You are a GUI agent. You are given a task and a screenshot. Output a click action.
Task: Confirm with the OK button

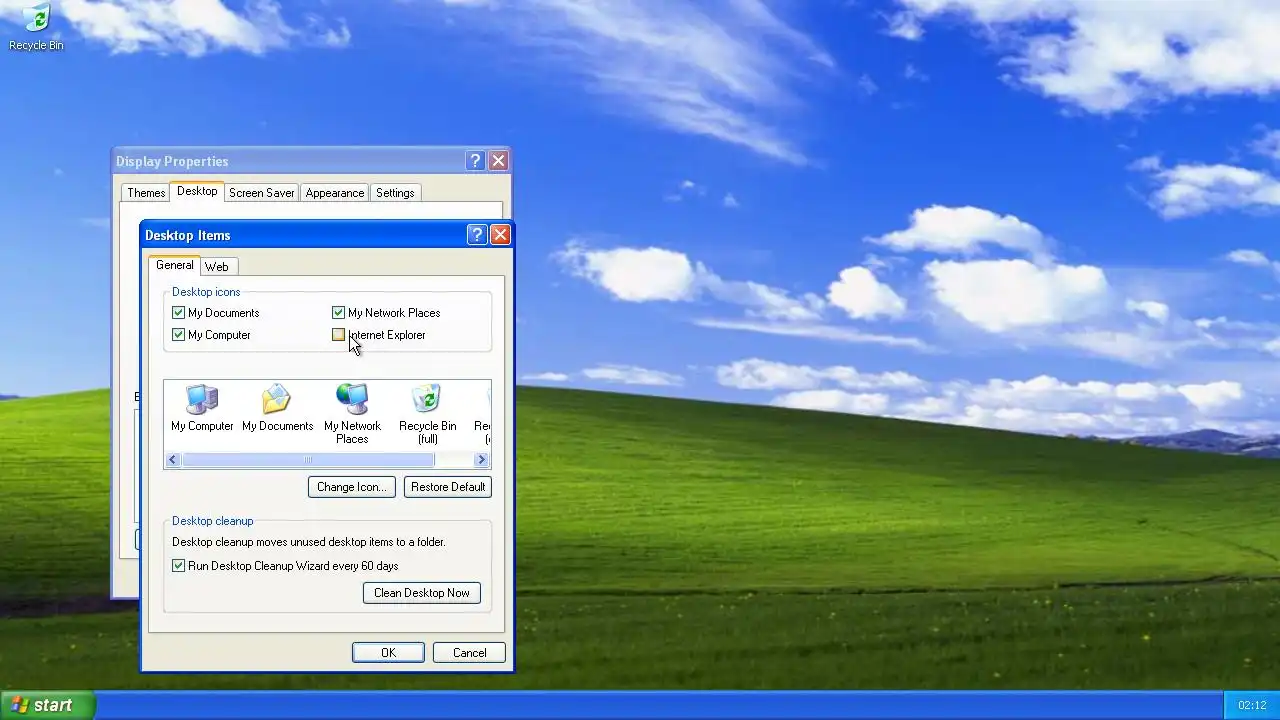pyautogui.click(x=388, y=653)
